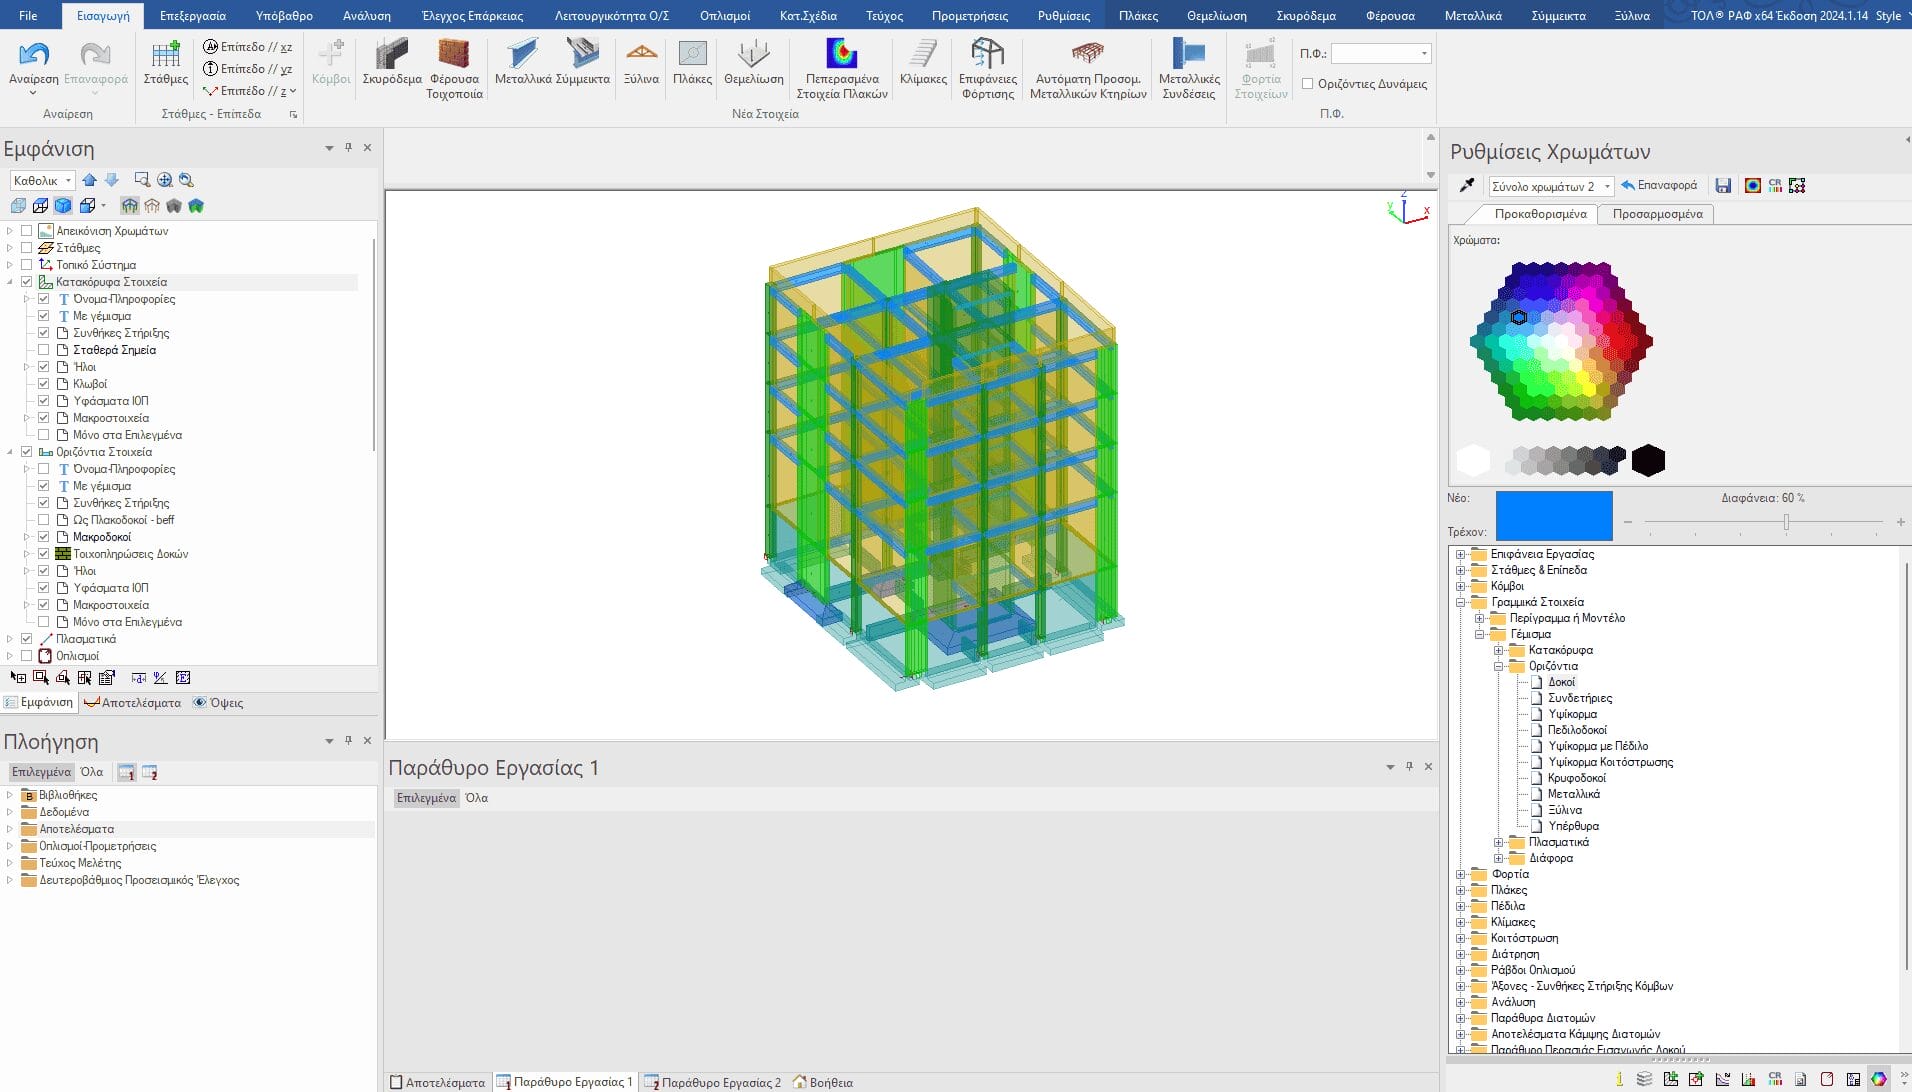1912x1092 pixels.
Task: Expand the Φορτία folder in color tree
Action: click(1461, 874)
